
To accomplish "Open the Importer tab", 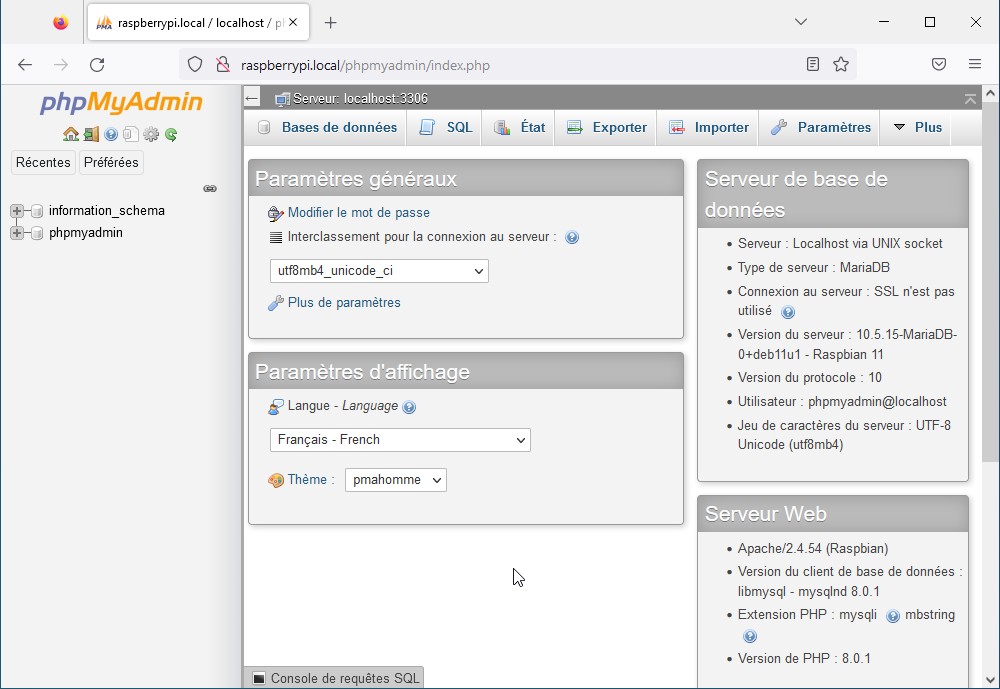I will coord(708,128).
